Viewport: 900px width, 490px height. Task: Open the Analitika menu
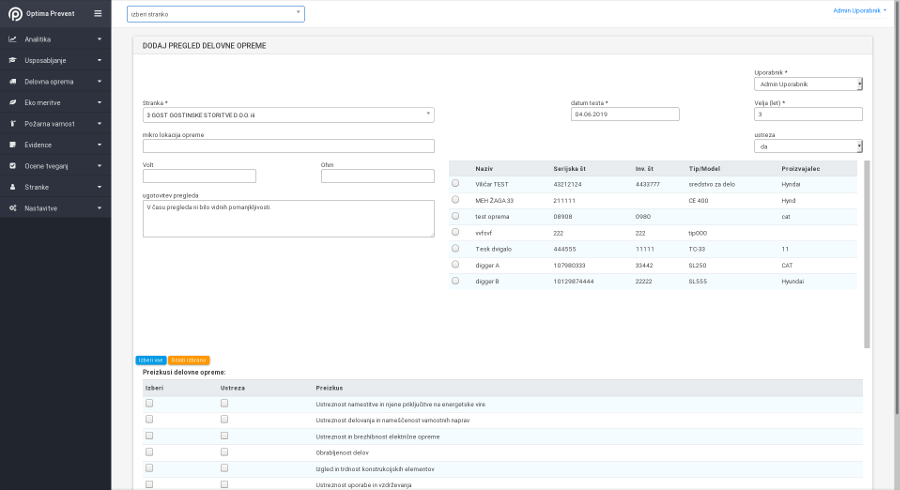pos(56,39)
